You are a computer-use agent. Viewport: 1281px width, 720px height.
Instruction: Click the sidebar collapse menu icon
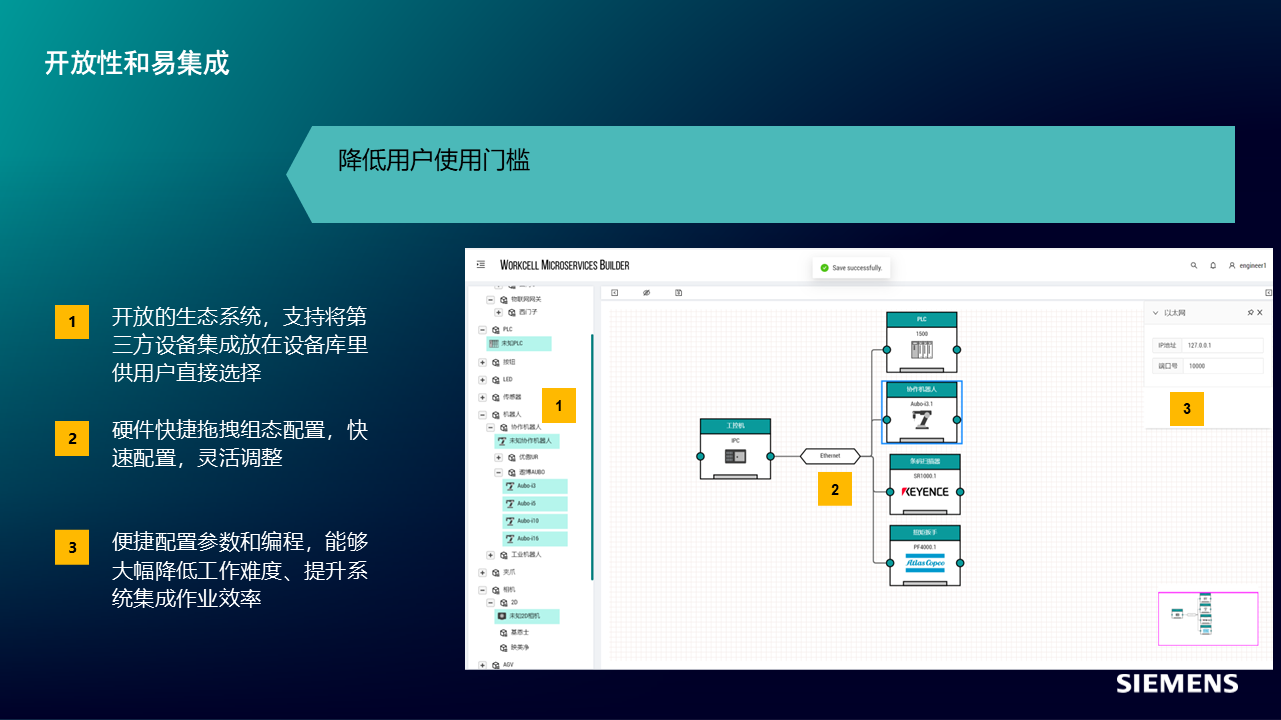click(x=481, y=265)
